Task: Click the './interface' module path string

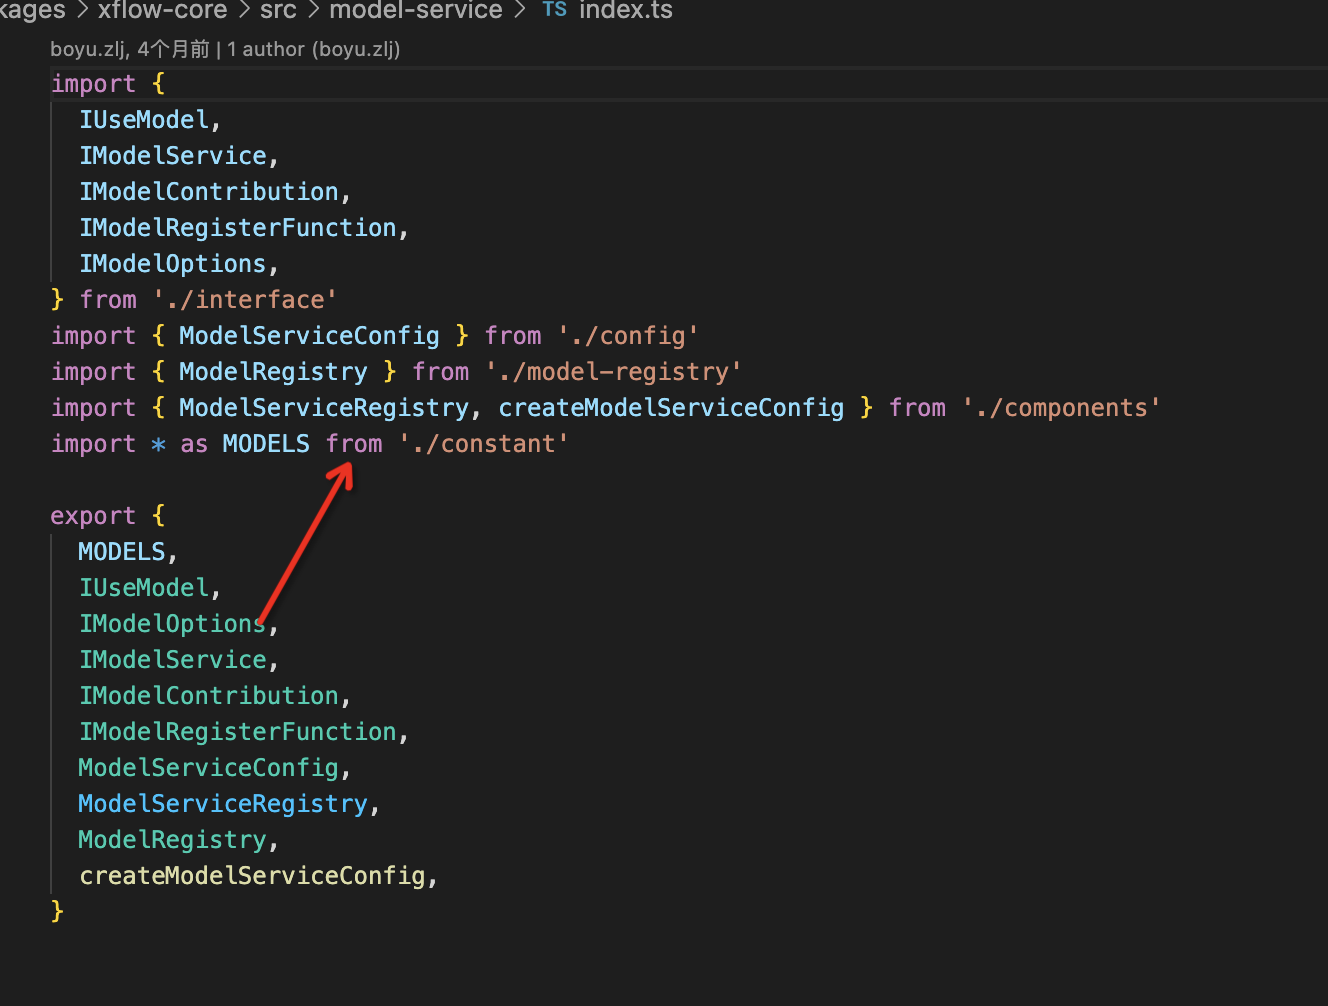Action: (x=245, y=300)
